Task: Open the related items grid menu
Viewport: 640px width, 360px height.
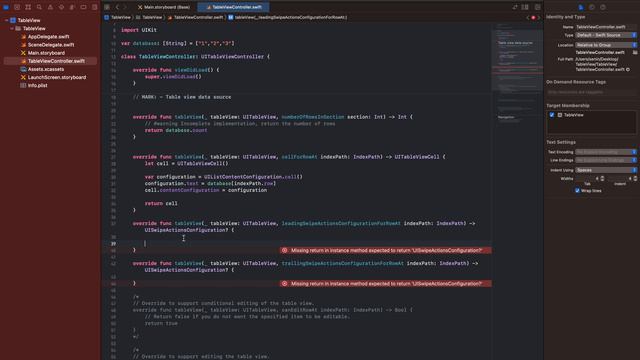Action: pyautogui.click(x=107, y=7)
